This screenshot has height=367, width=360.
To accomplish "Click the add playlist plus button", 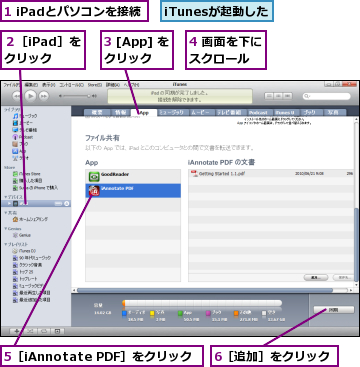I will point(17,331).
